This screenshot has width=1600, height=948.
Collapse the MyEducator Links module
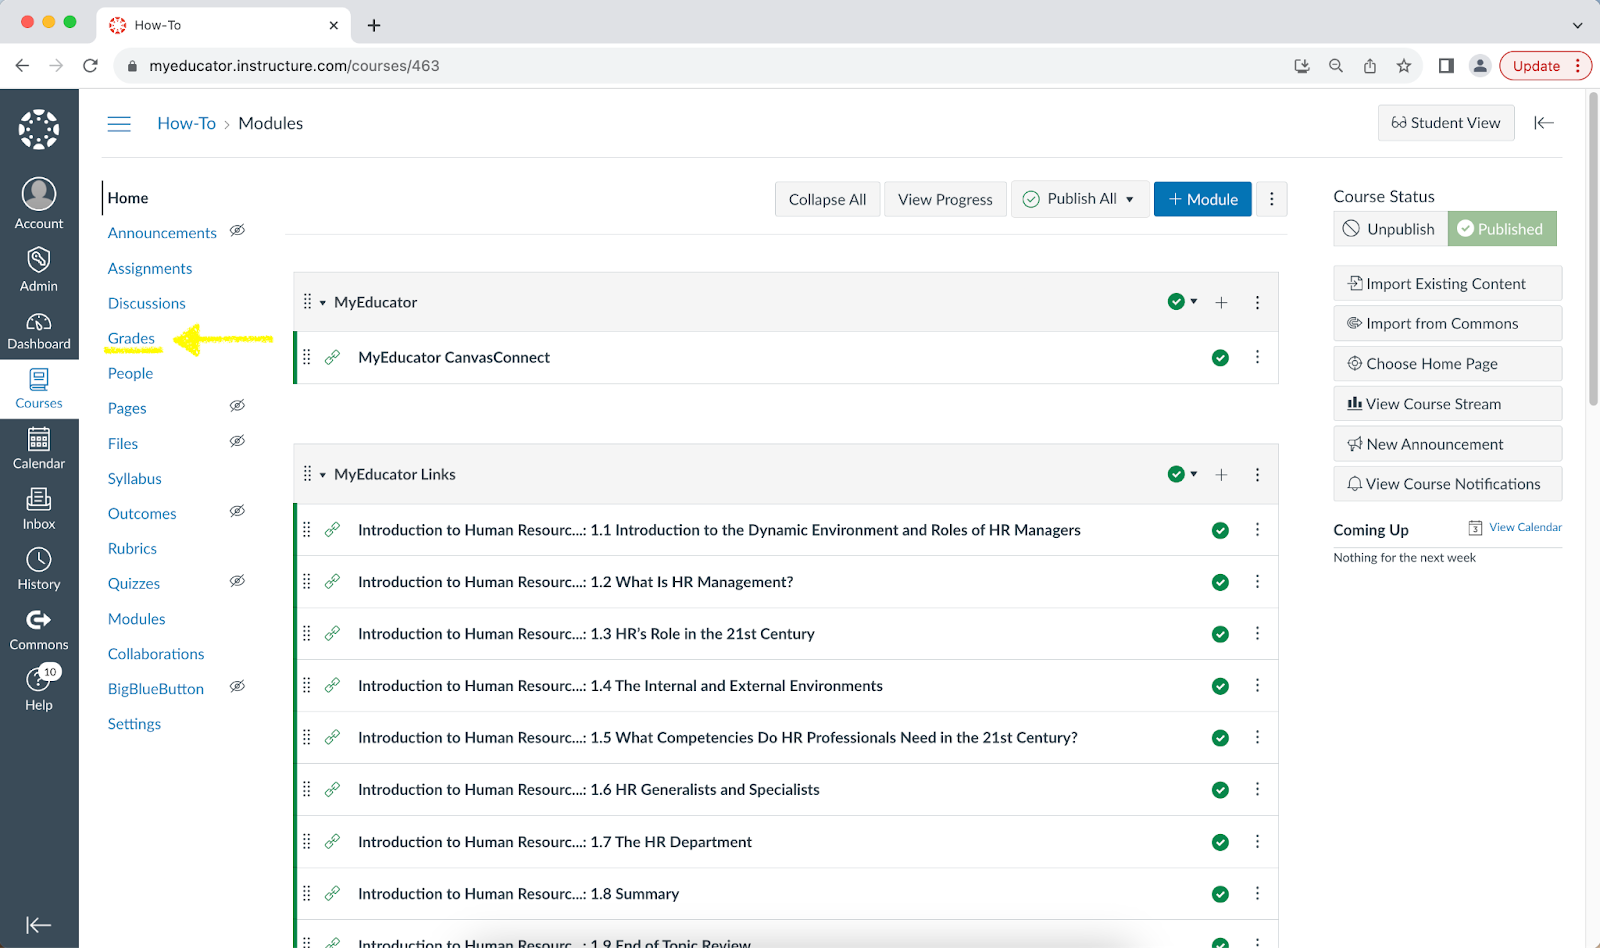[322, 475]
